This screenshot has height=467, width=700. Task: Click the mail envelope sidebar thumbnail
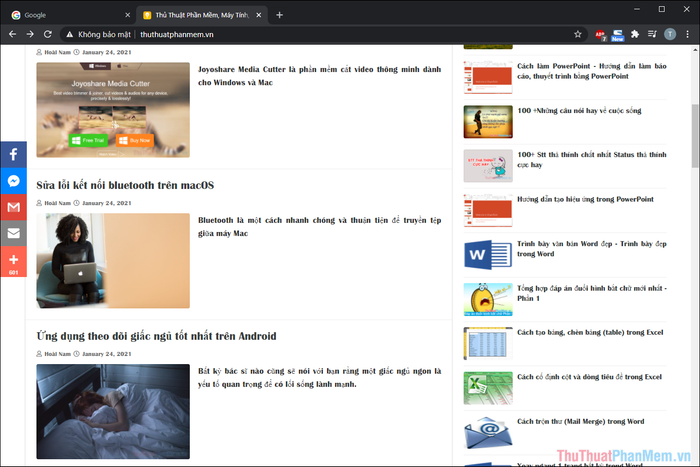[488, 433]
